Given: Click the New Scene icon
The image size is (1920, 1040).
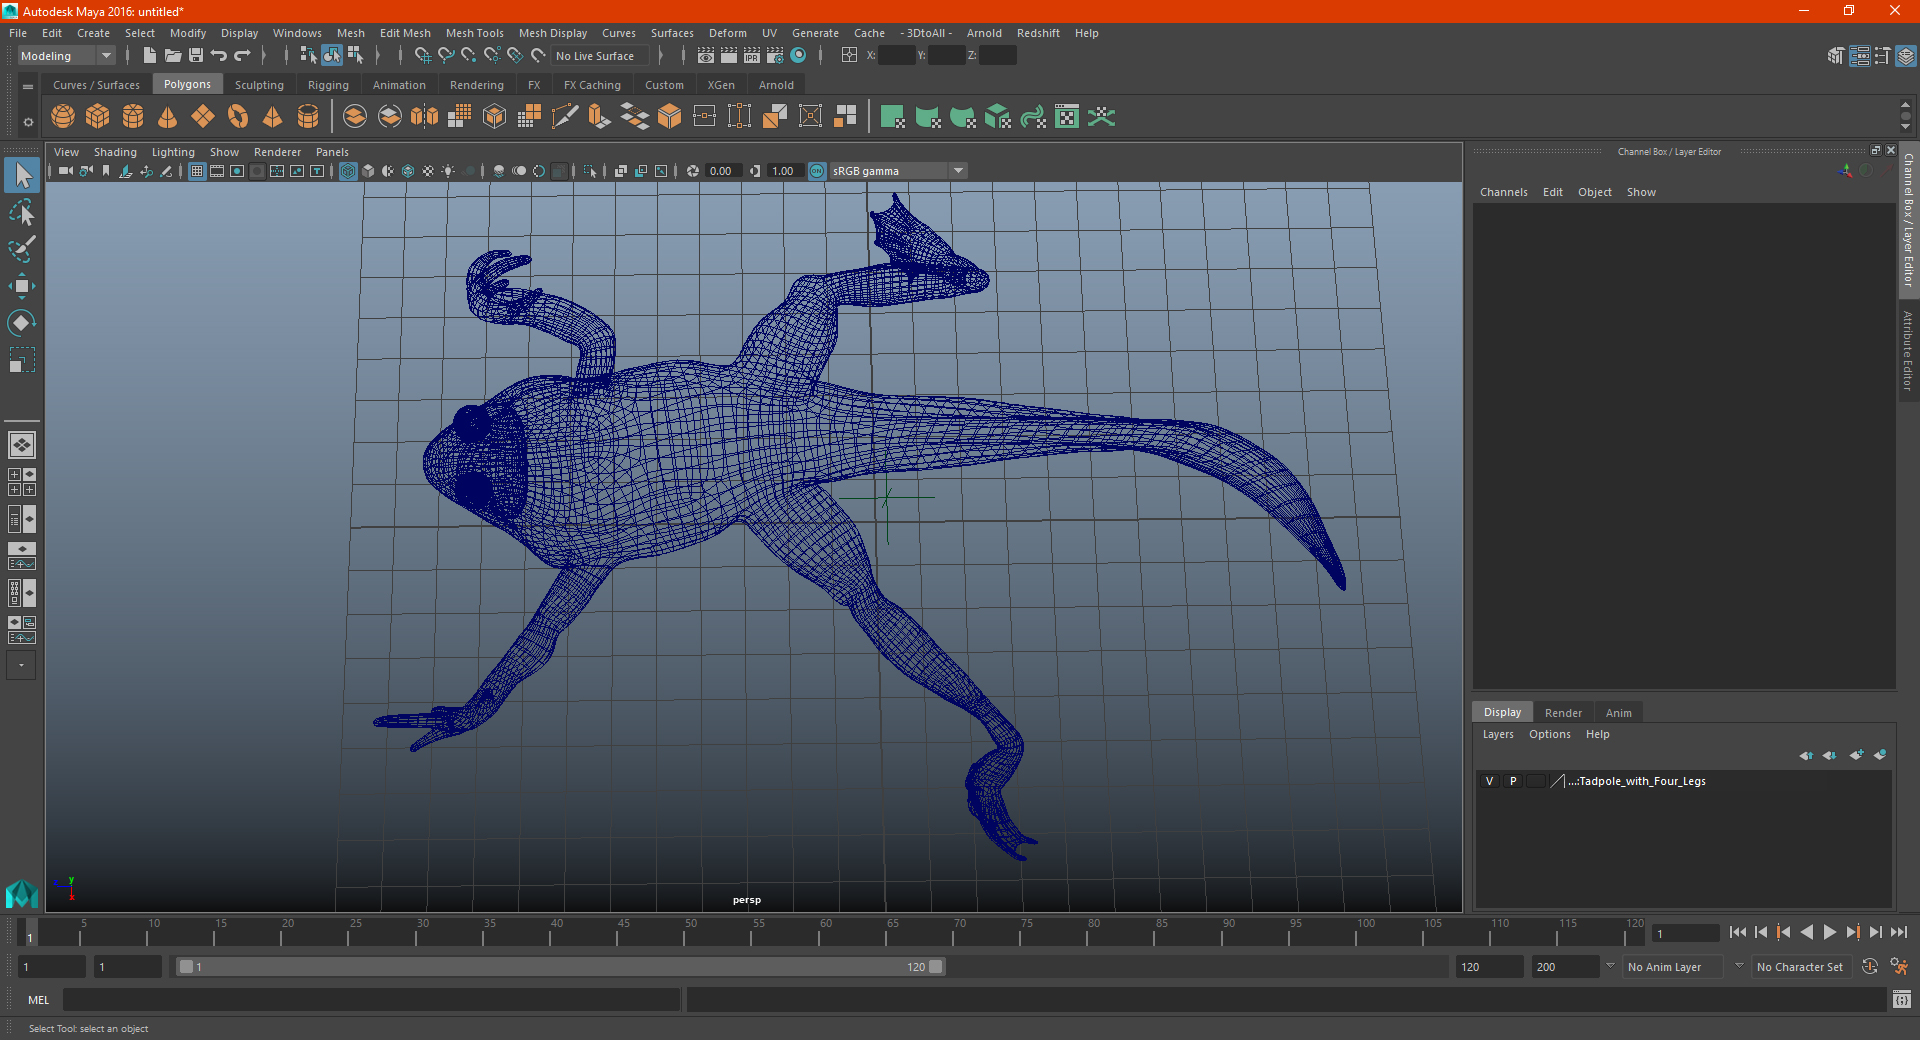Looking at the screenshot, I should 149,56.
